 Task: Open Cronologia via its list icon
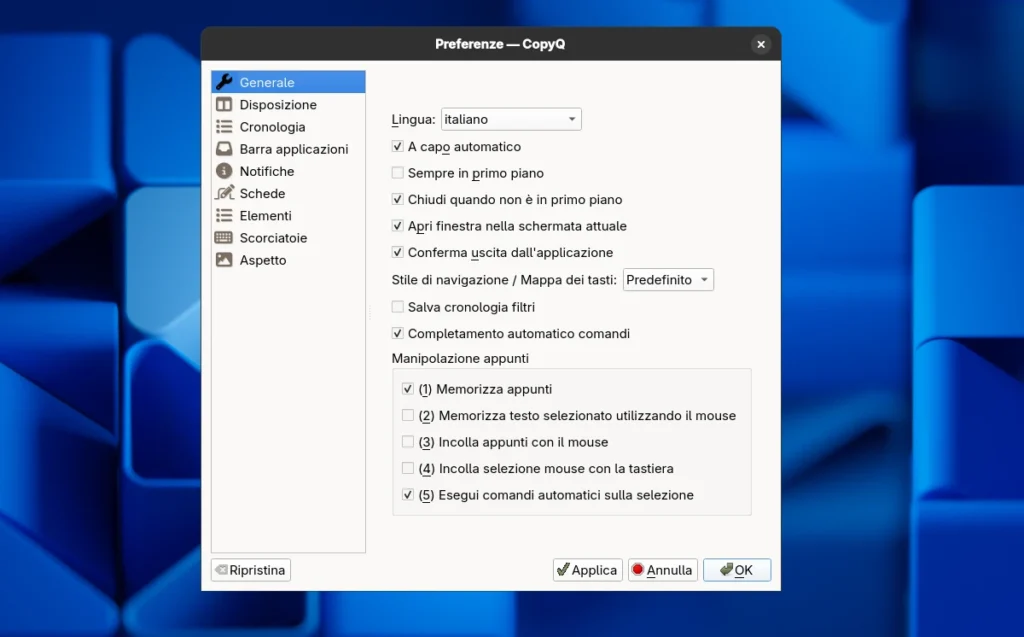tap(224, 127)
